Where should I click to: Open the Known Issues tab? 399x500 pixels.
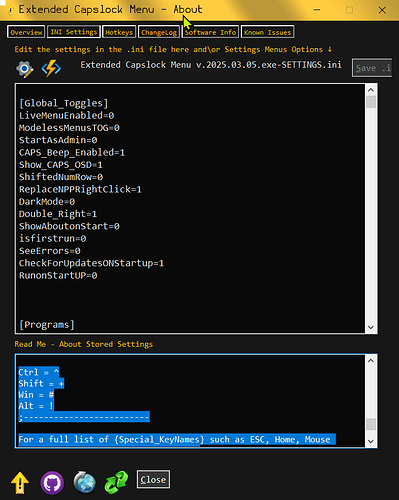[x=267, y=32]
